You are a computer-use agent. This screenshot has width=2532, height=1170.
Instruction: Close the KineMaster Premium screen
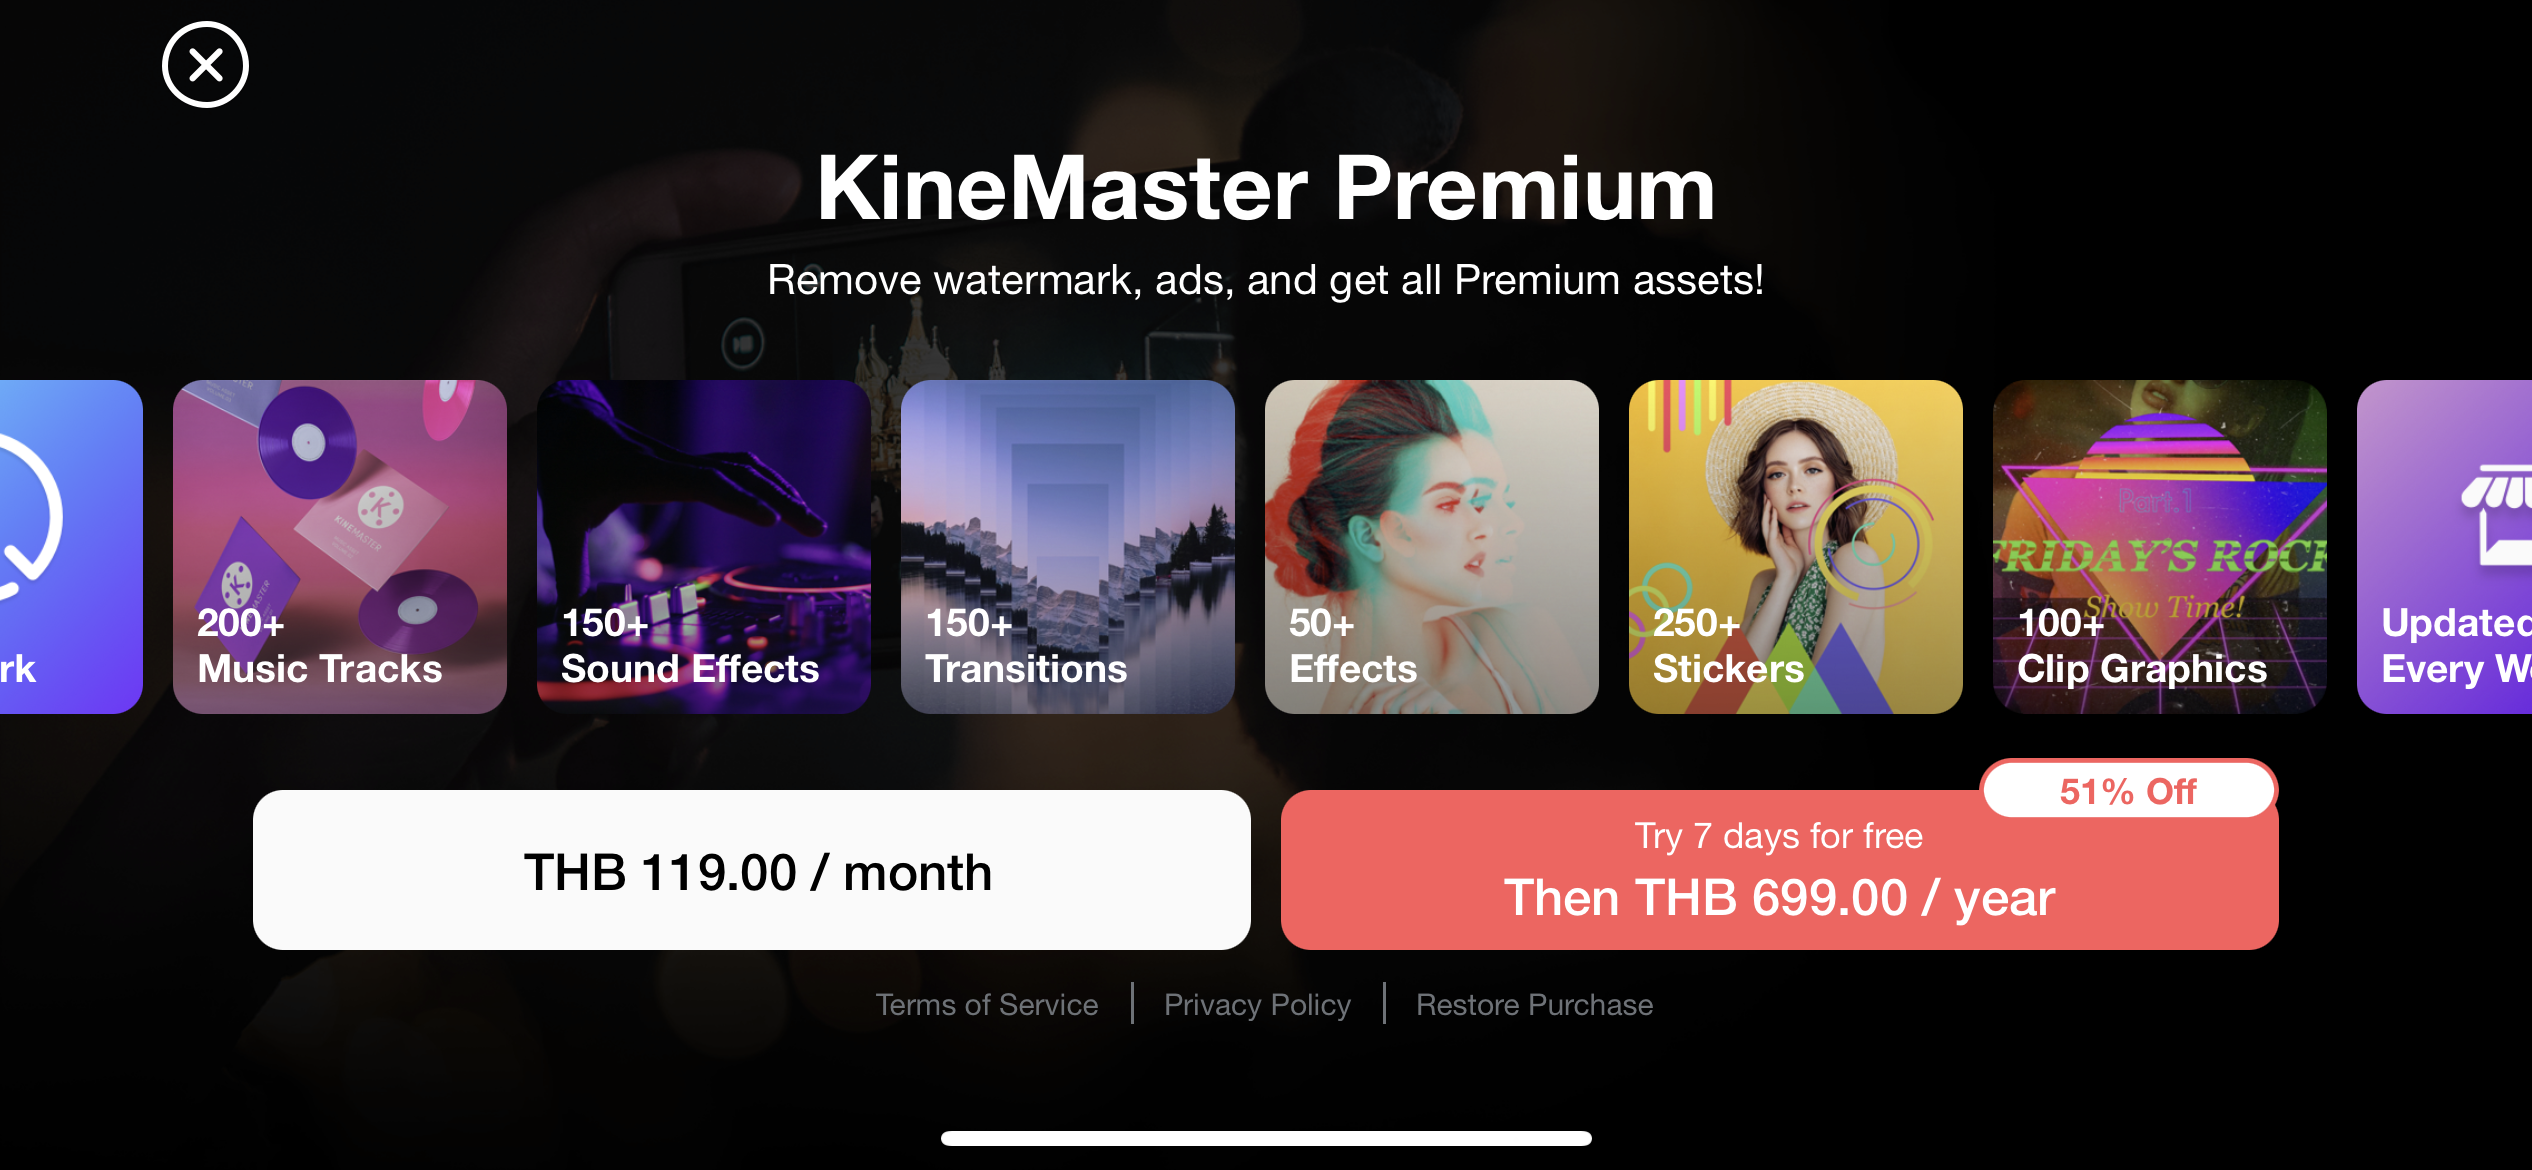205,65
